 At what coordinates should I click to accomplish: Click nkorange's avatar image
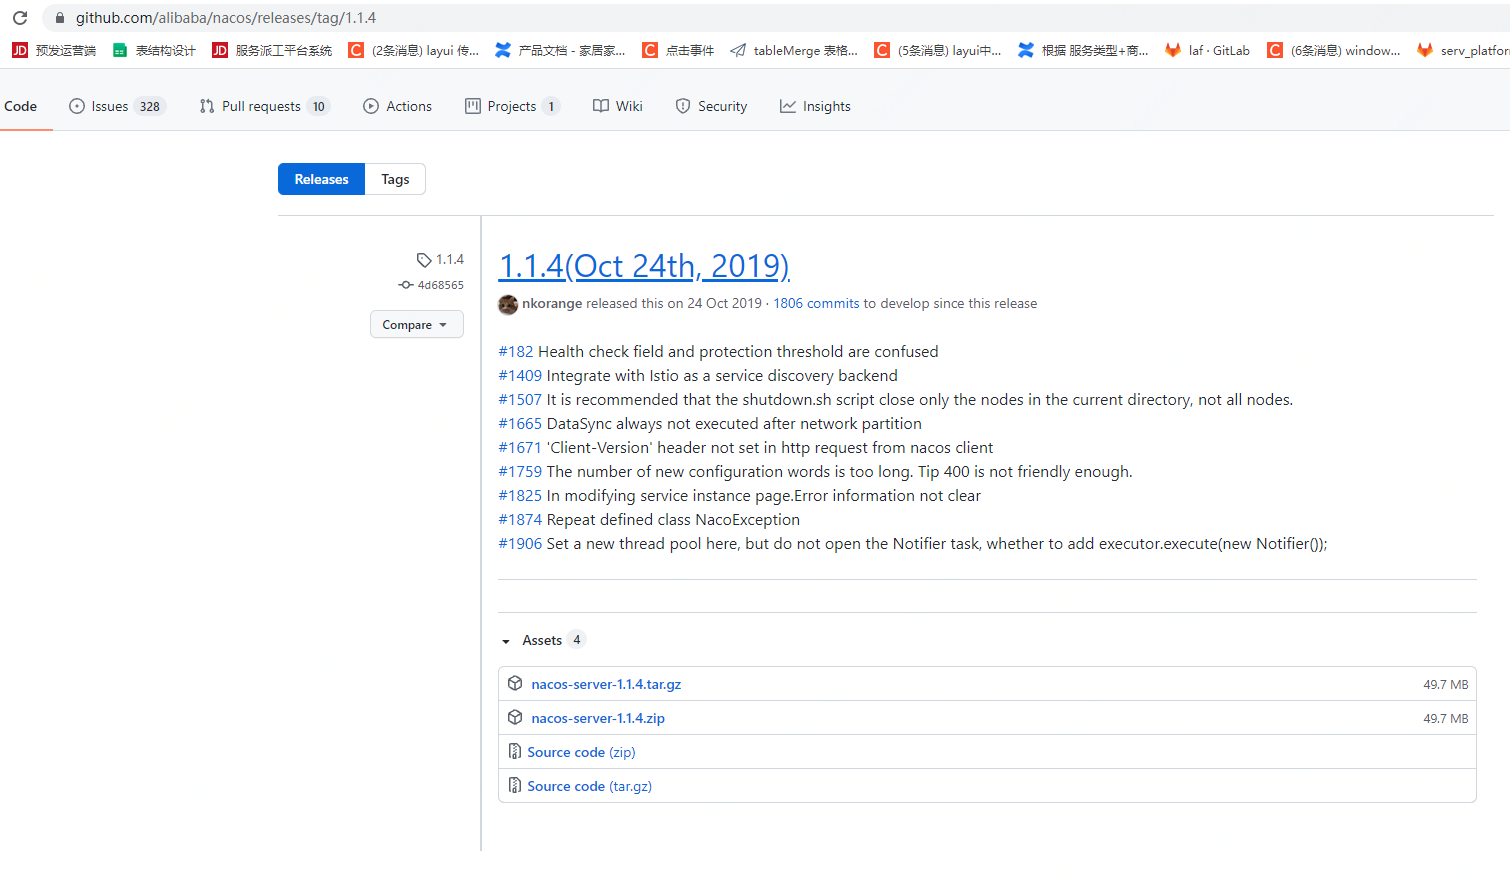point(508,304)
